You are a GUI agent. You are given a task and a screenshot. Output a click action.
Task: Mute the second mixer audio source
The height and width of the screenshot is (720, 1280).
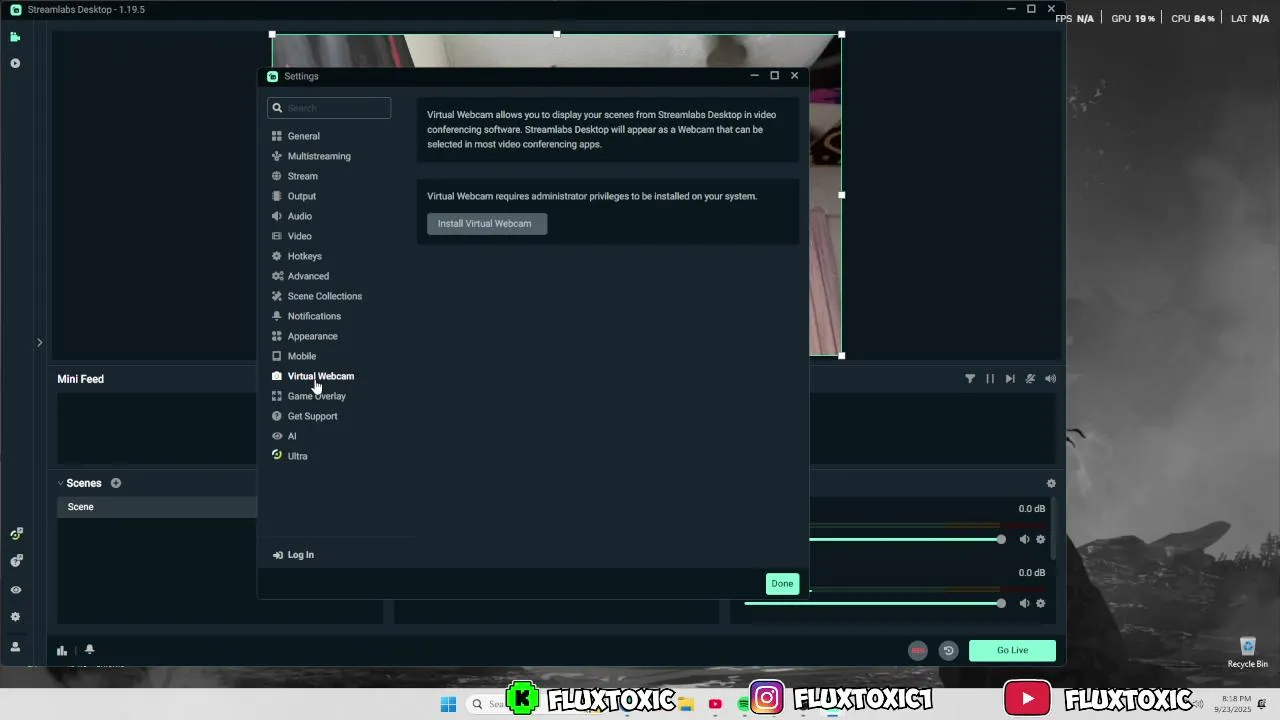click(1024, 603)
